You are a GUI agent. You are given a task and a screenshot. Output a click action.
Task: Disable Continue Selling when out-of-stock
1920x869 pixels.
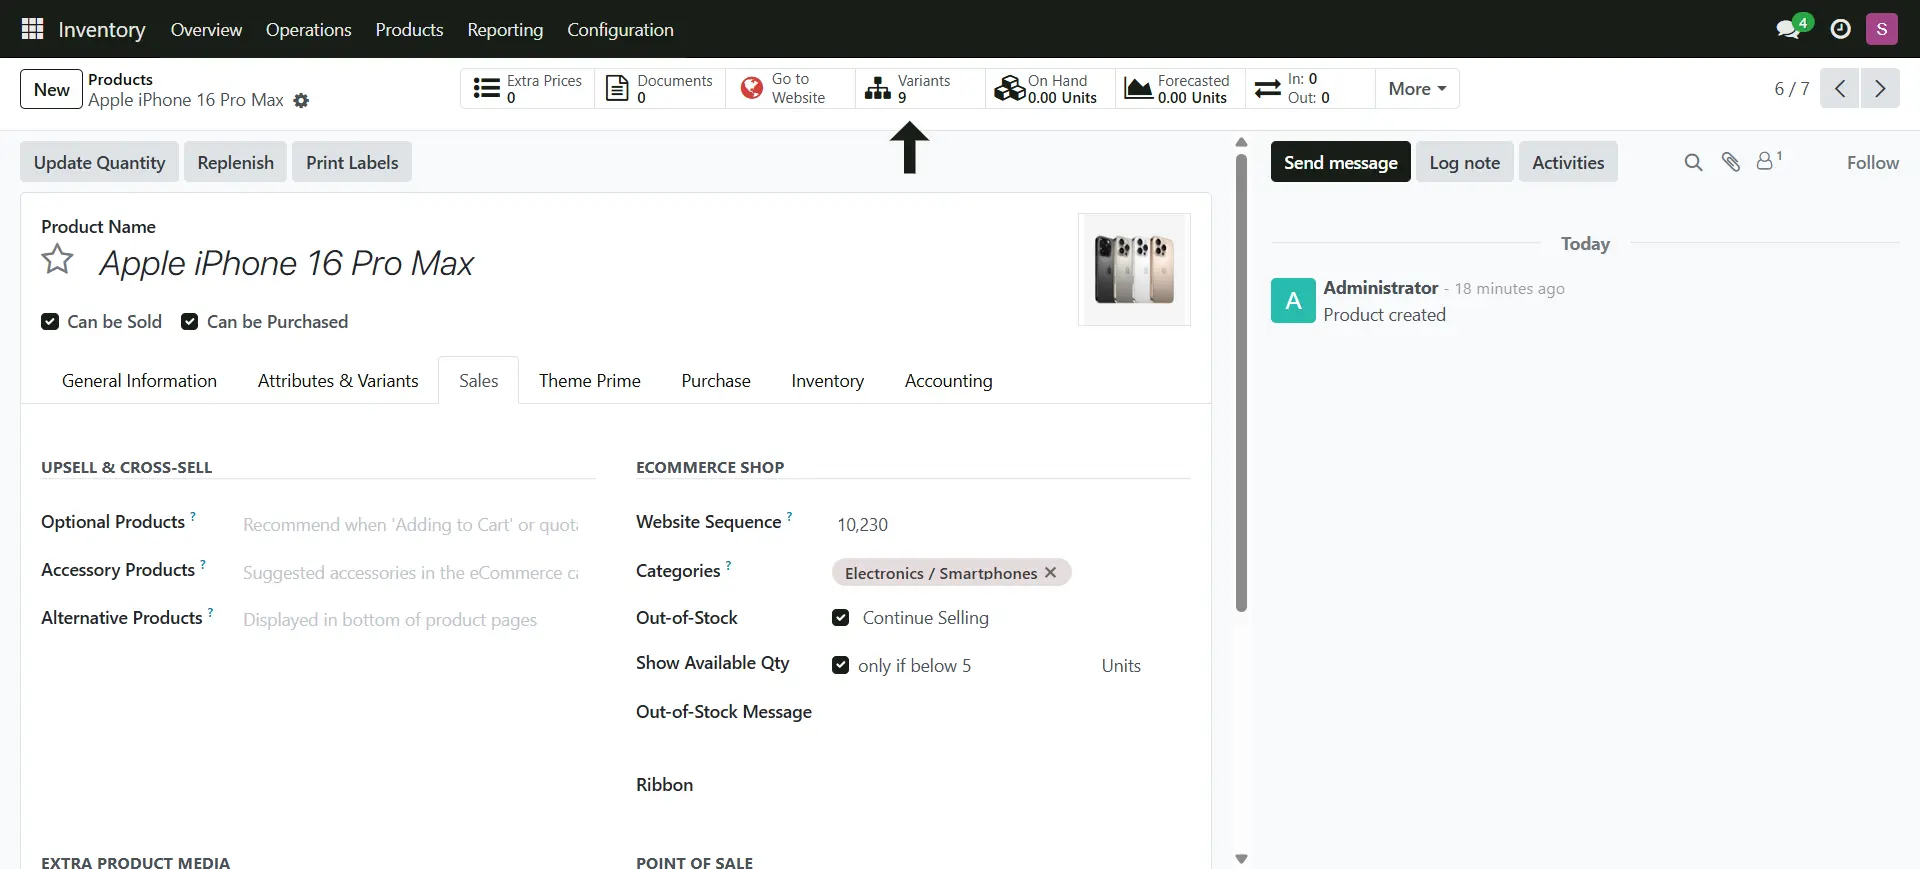(x=841, y=618)
